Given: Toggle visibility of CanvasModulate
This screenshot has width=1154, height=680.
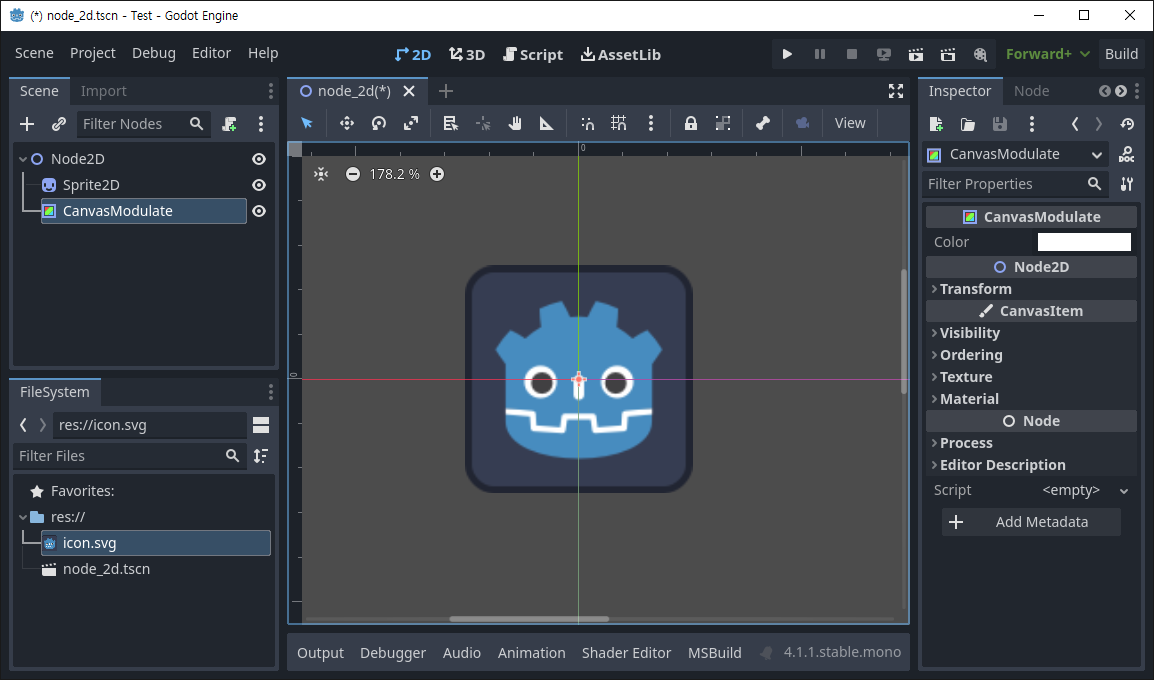Looking at the screenshot, I should coord(259,211).
